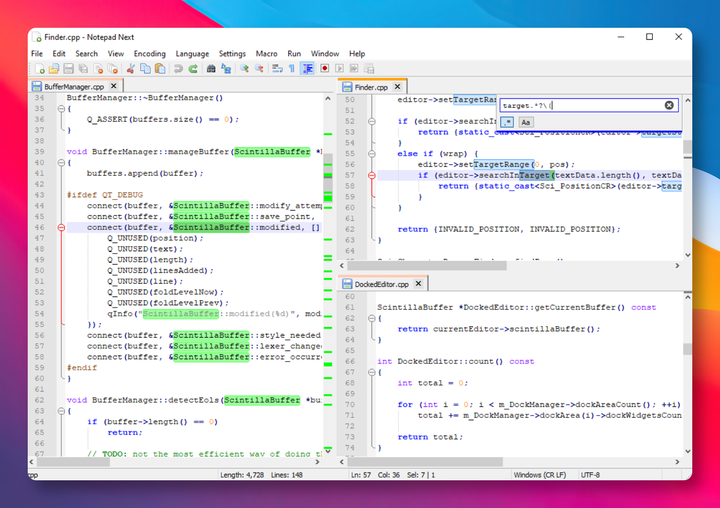Create a new file with toolbar icon
This screenshot has height=508, width=720.
pos(40,69)
